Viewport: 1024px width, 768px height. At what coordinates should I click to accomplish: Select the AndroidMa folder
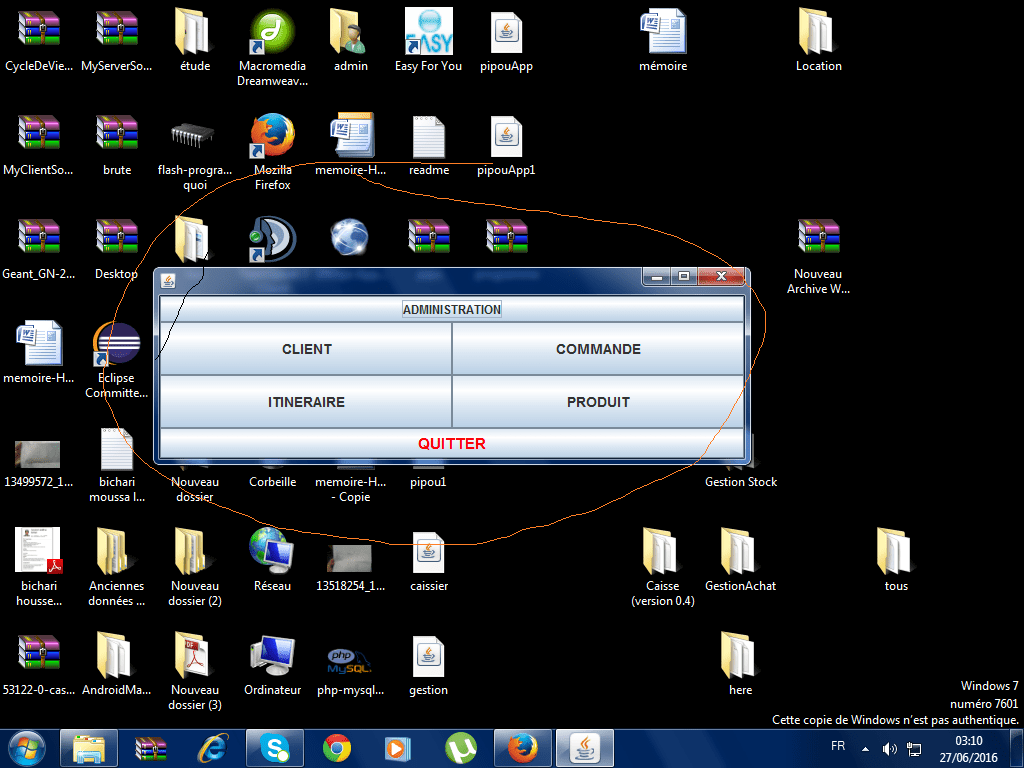point(116,654)
